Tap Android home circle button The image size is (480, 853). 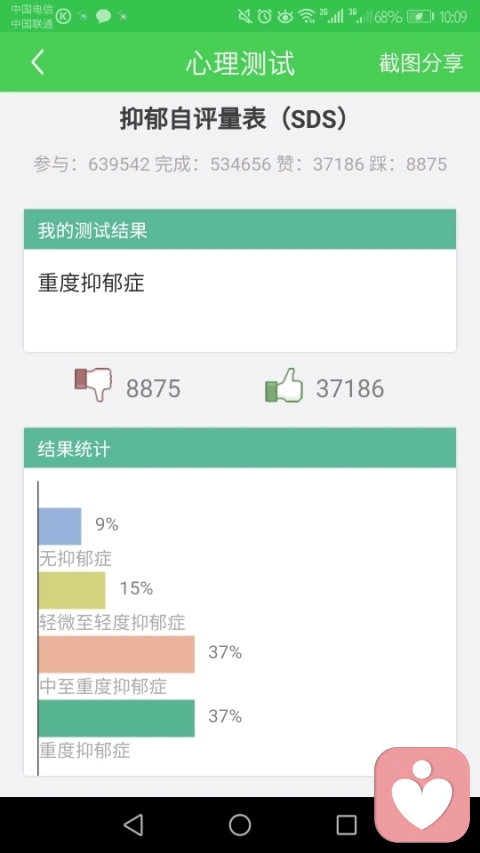pyautogui.click(x=239, y=825)
